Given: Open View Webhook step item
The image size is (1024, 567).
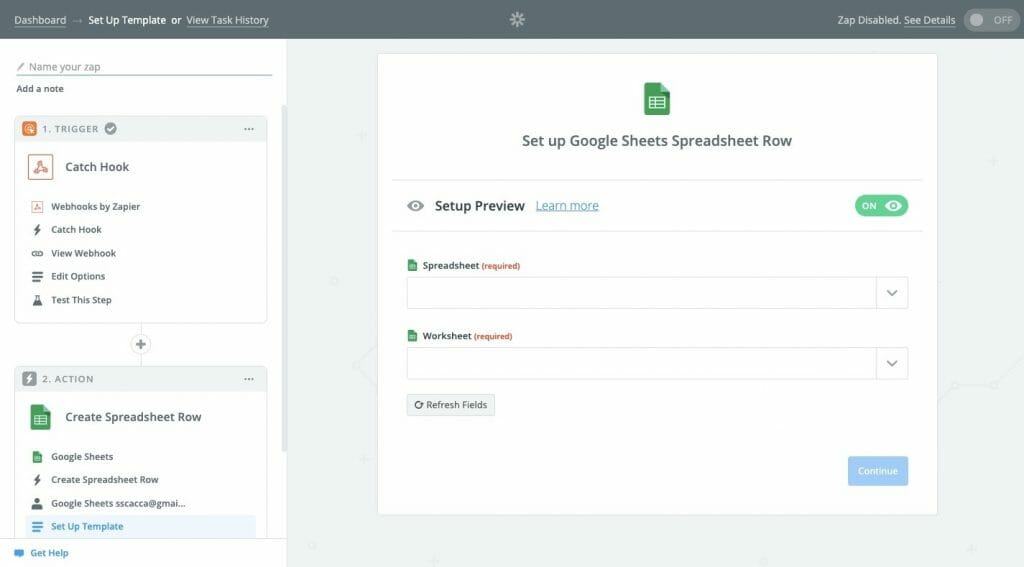Looking at the screenshot, I should pos(84,253).
